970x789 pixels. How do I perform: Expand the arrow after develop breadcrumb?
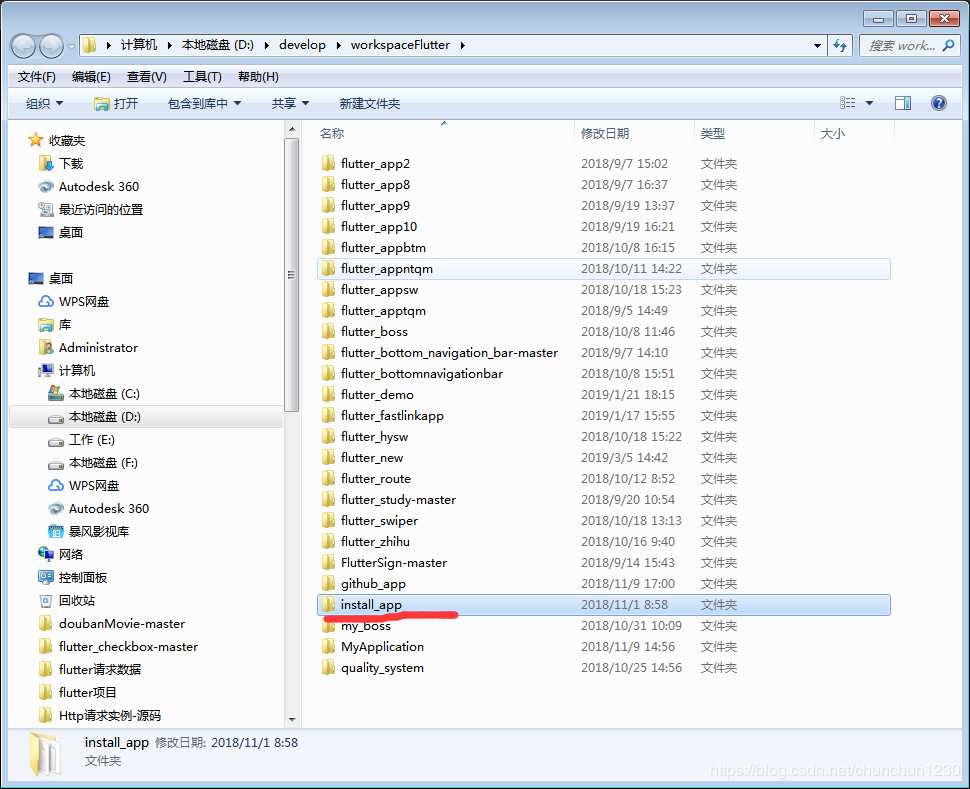point(338,45)
